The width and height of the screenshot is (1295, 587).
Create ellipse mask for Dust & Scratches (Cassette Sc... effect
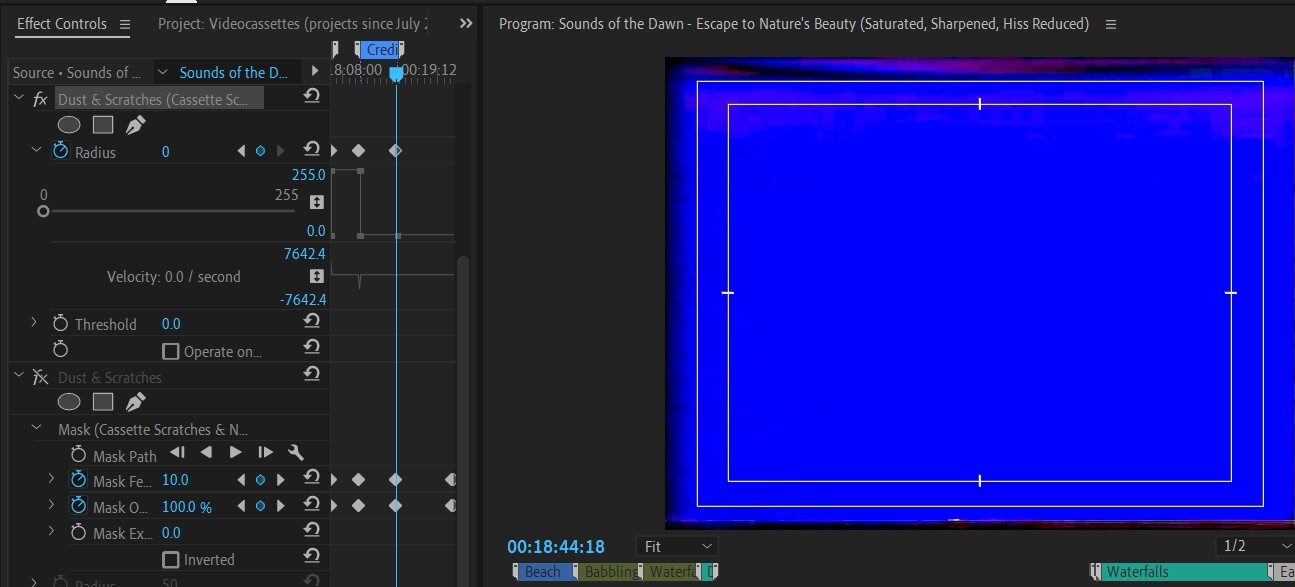click(x=68, y=125)
